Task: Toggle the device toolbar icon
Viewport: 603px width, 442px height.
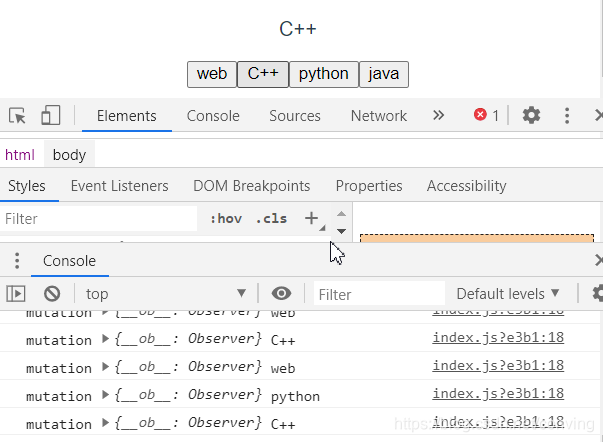Action: click(x=50, y=116)
